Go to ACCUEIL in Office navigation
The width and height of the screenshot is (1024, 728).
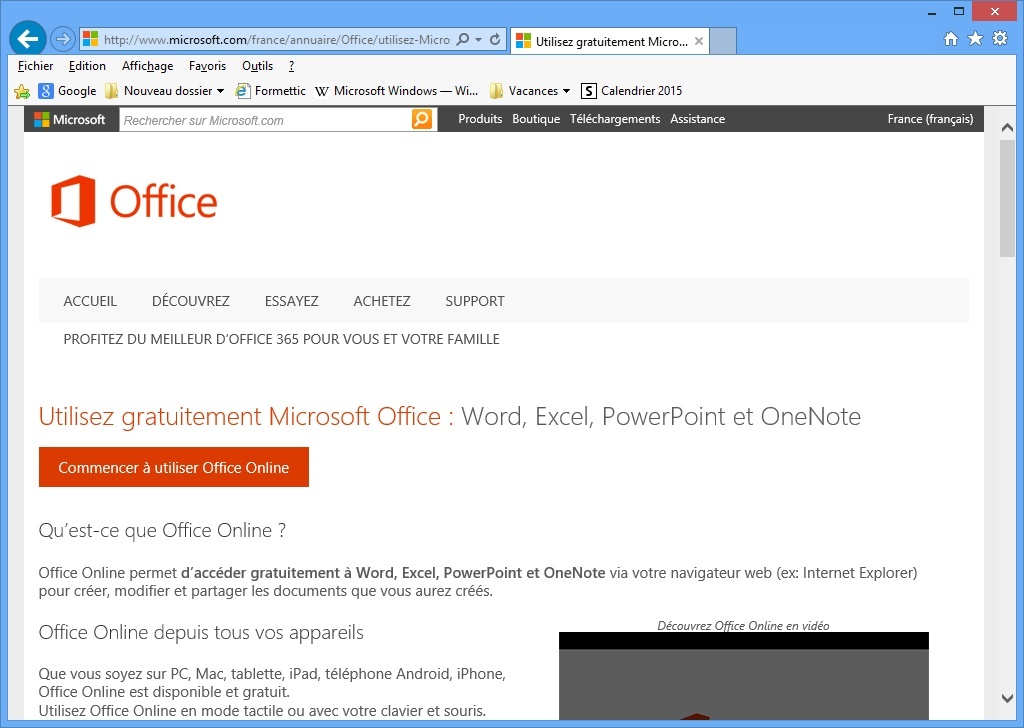90,301
